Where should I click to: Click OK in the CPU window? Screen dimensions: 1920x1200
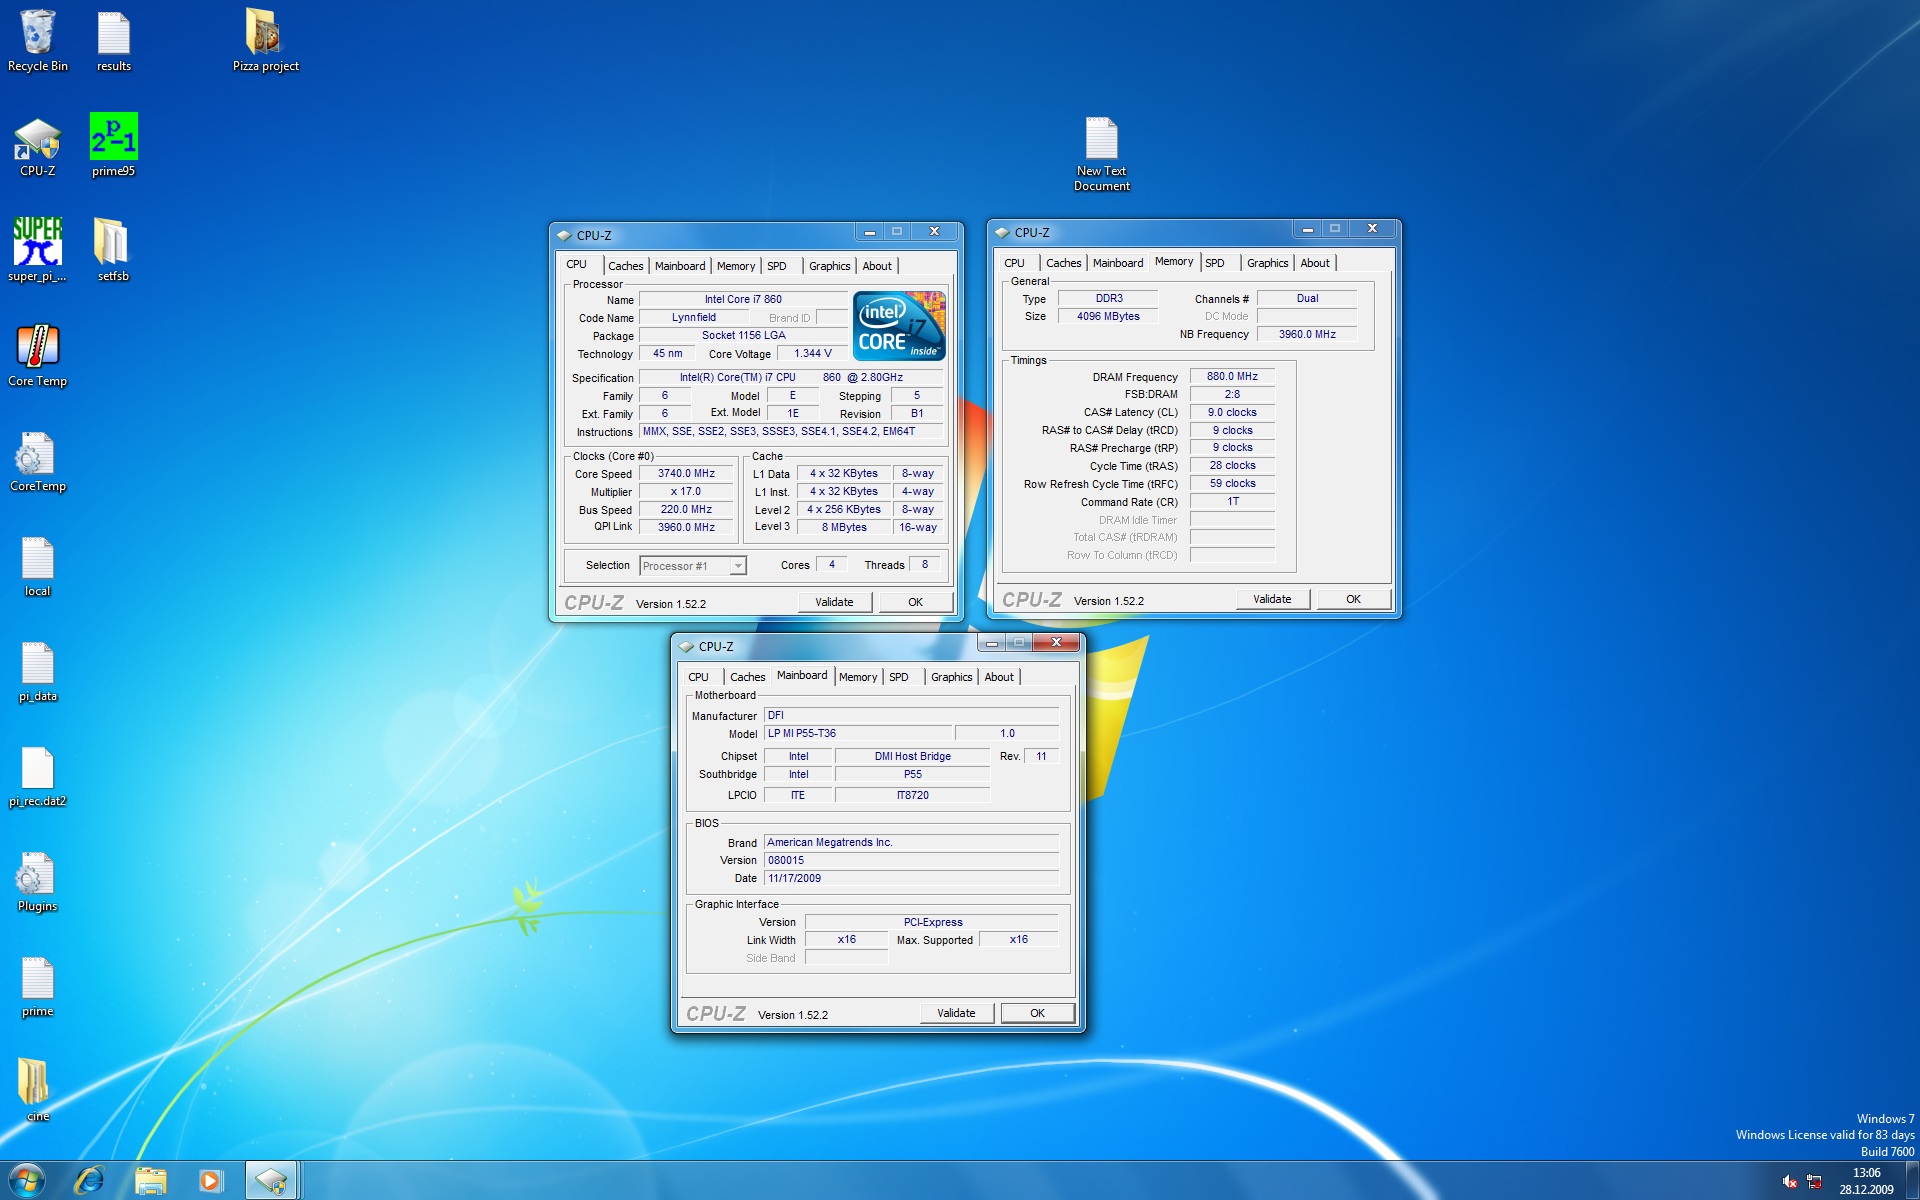pyautogui.click(x=915, y=602)
